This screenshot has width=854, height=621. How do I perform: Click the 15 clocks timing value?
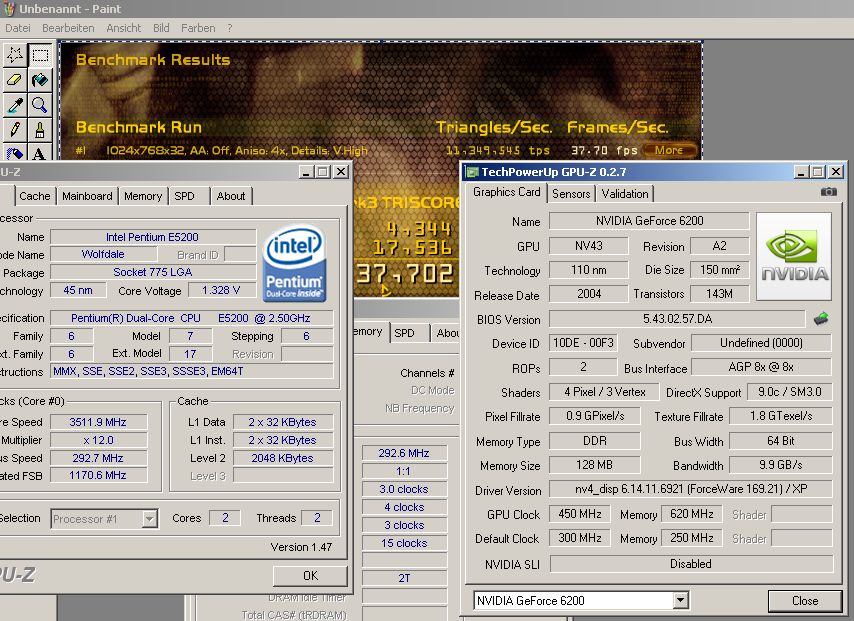coord(404,543)
